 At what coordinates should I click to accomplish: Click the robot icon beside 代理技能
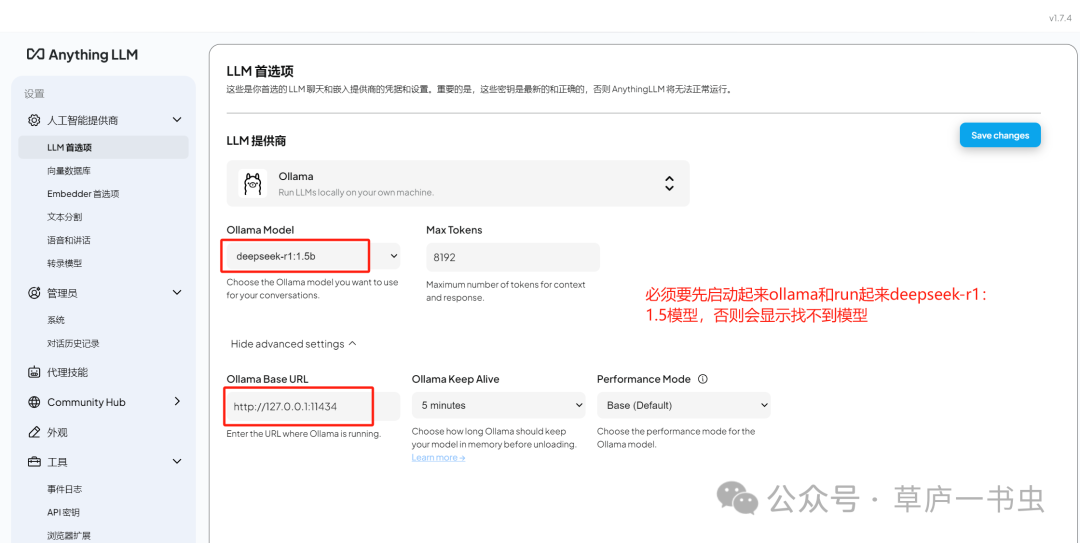pos(34,372)
